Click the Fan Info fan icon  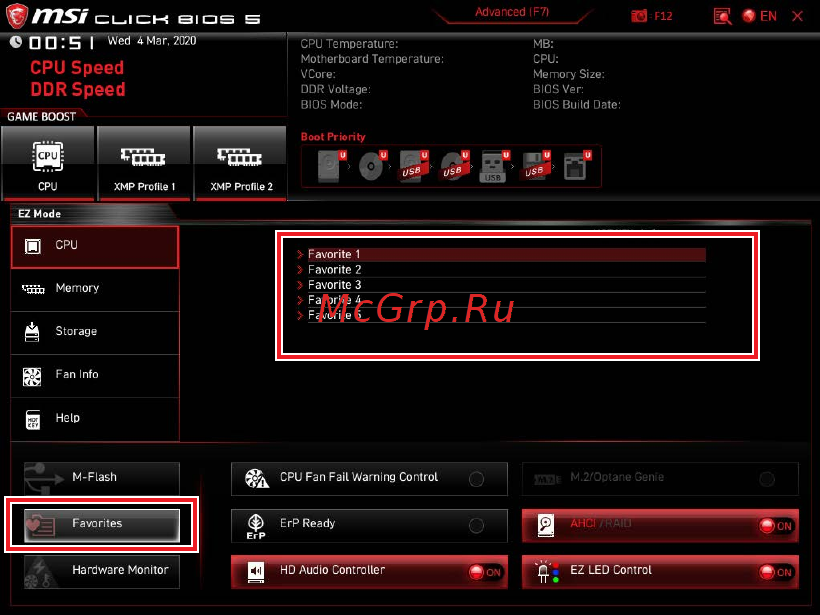[x=32, y=376]
